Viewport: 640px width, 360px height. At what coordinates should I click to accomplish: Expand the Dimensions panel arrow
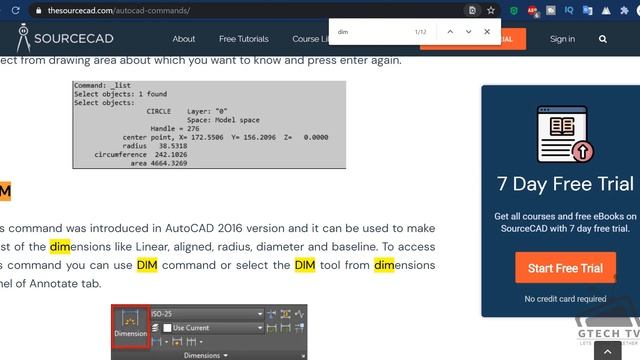pyautogui.click(x=226, y=356)
